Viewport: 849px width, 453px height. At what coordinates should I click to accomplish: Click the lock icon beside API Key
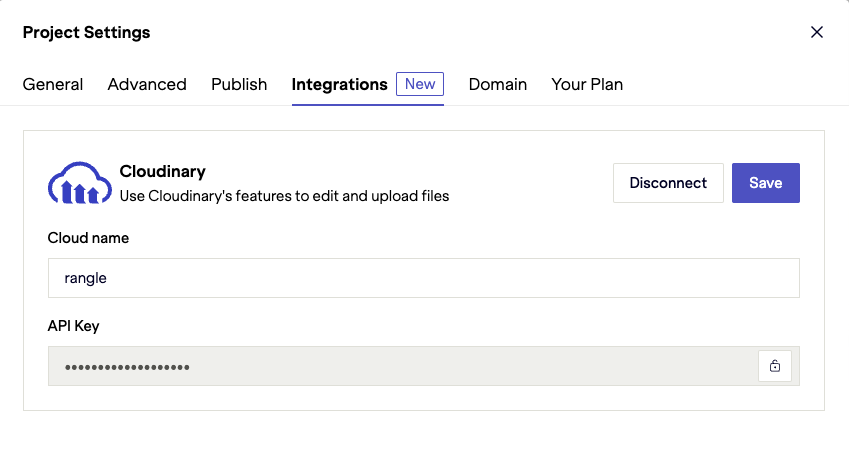tap(775, 366)
